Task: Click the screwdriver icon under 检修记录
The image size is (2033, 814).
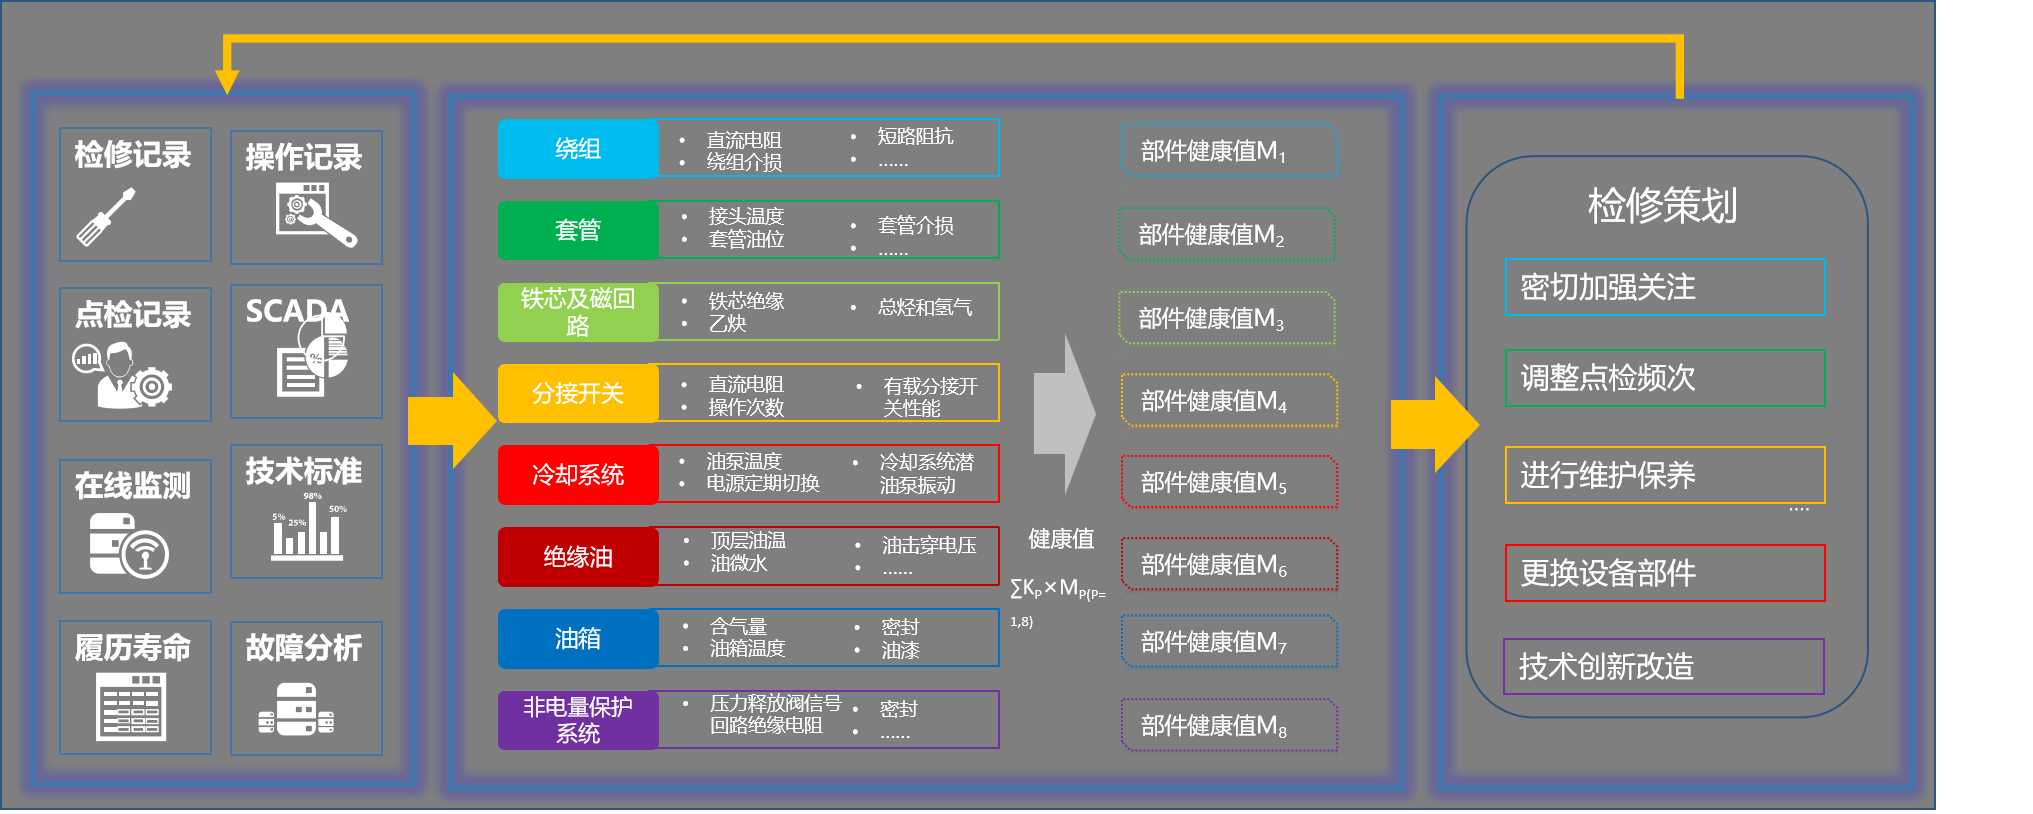Action: (x=106, y=218)
